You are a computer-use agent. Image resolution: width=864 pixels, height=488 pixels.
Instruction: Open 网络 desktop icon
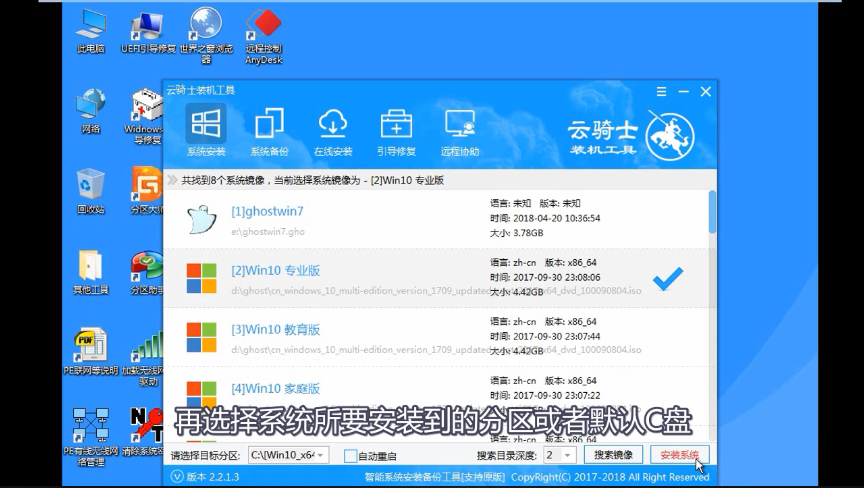(91, 112)
